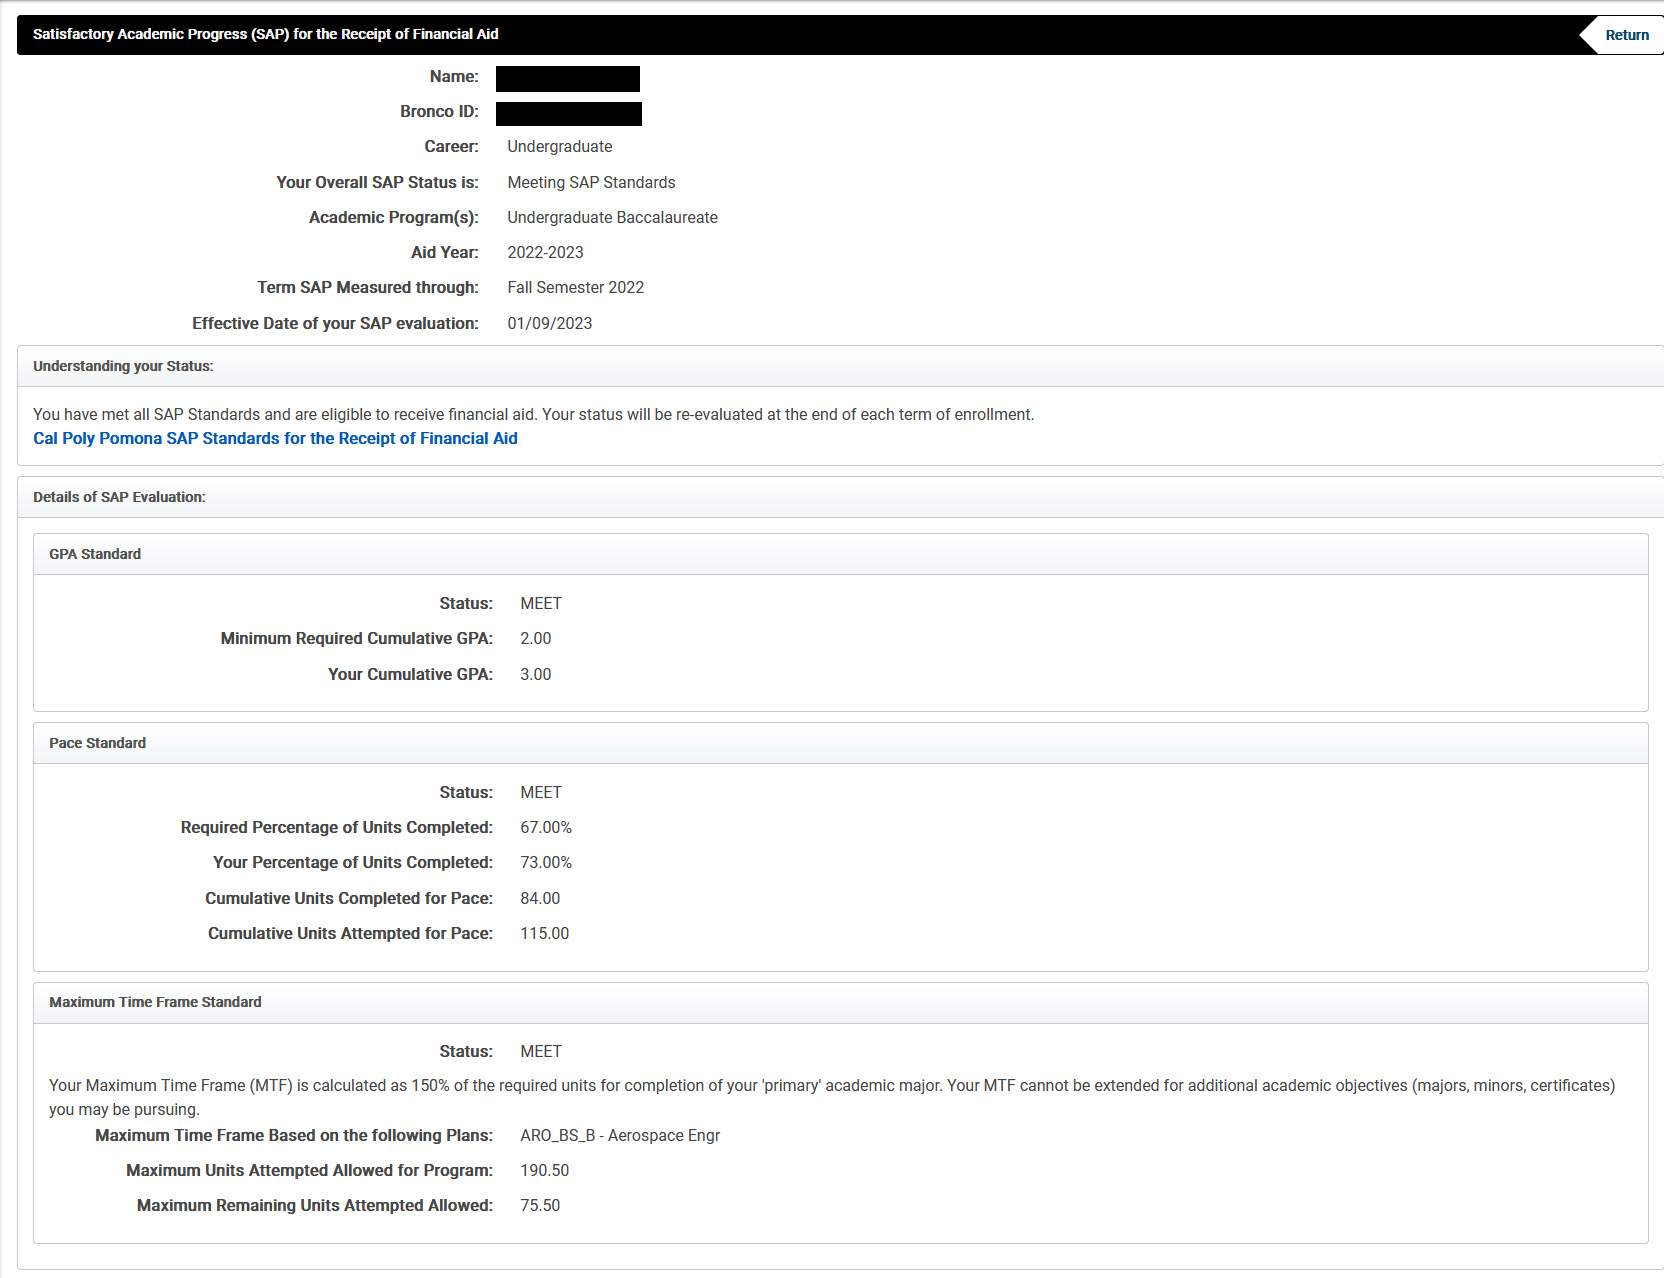The width and height of the screenshot is (1664, 1278).
Task: Click the 'Your Maximum Time Frame (MTF)' explanation paragraph
Action: (x=832, y=1097)
